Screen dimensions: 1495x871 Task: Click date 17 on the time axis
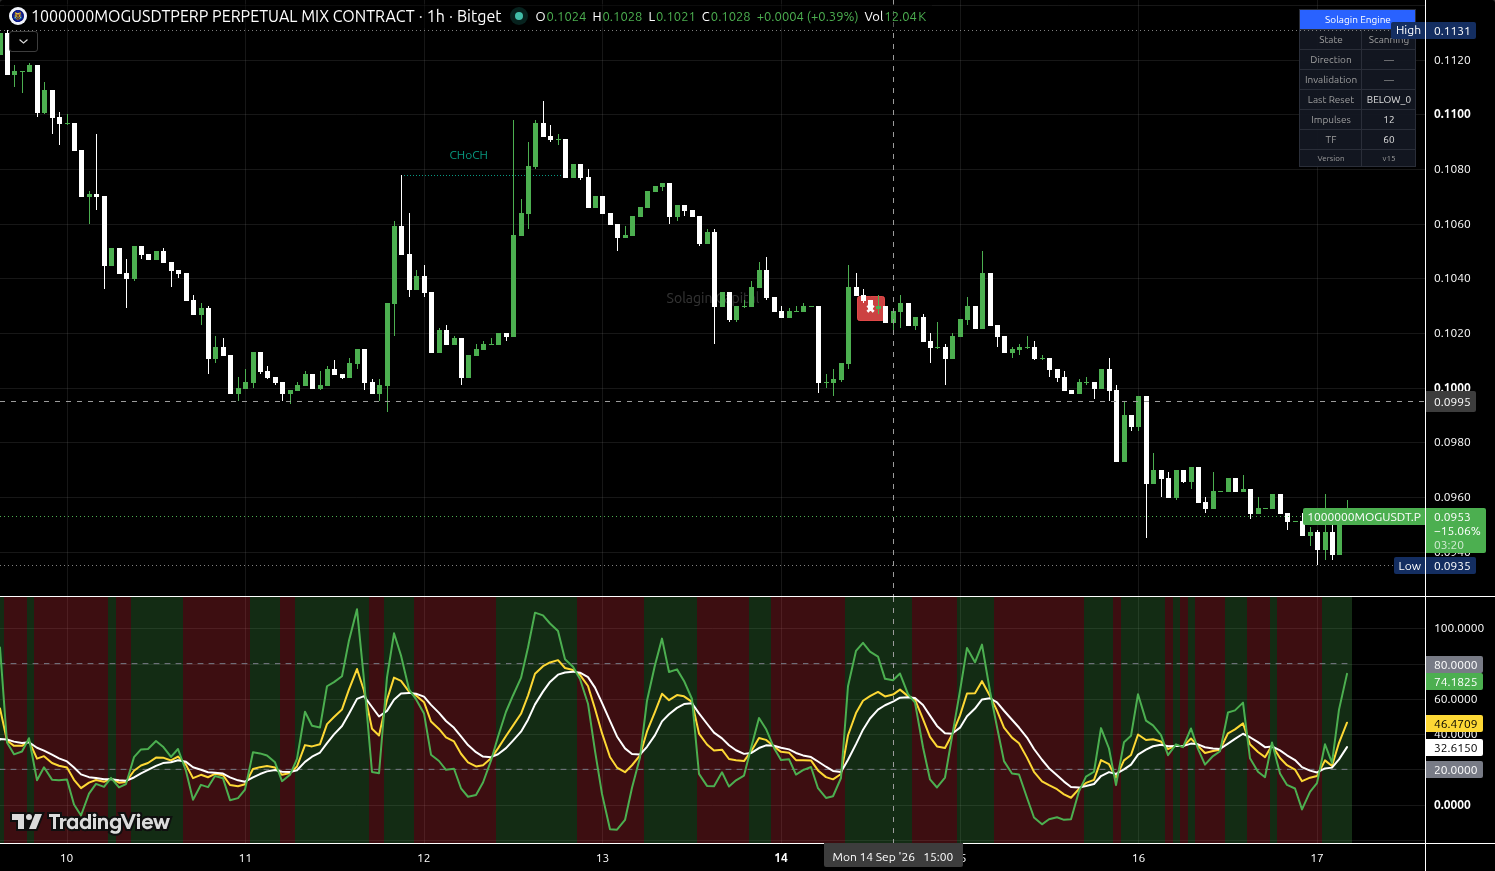coord(1317,858)
